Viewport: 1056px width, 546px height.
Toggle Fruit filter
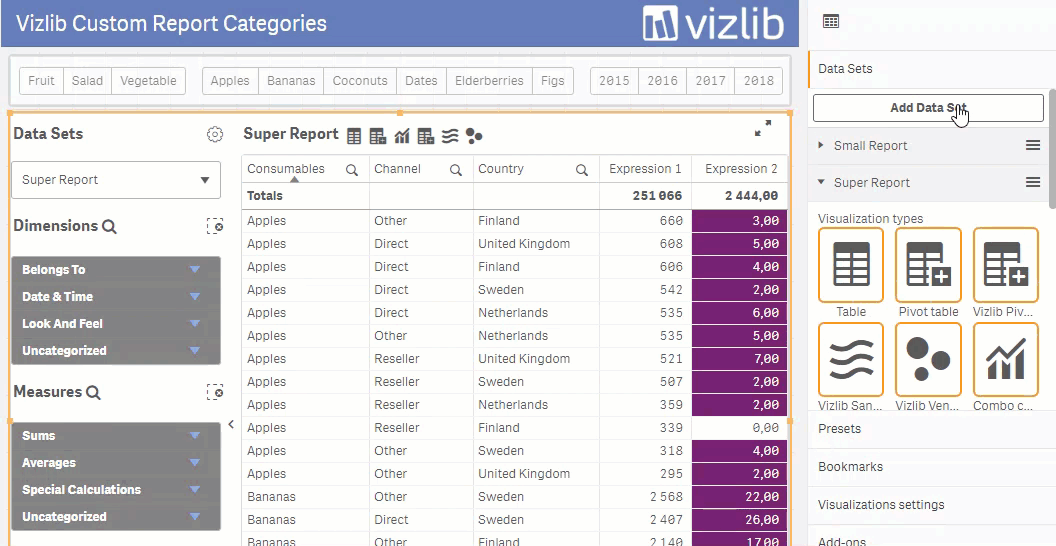[x=41, y=81]
